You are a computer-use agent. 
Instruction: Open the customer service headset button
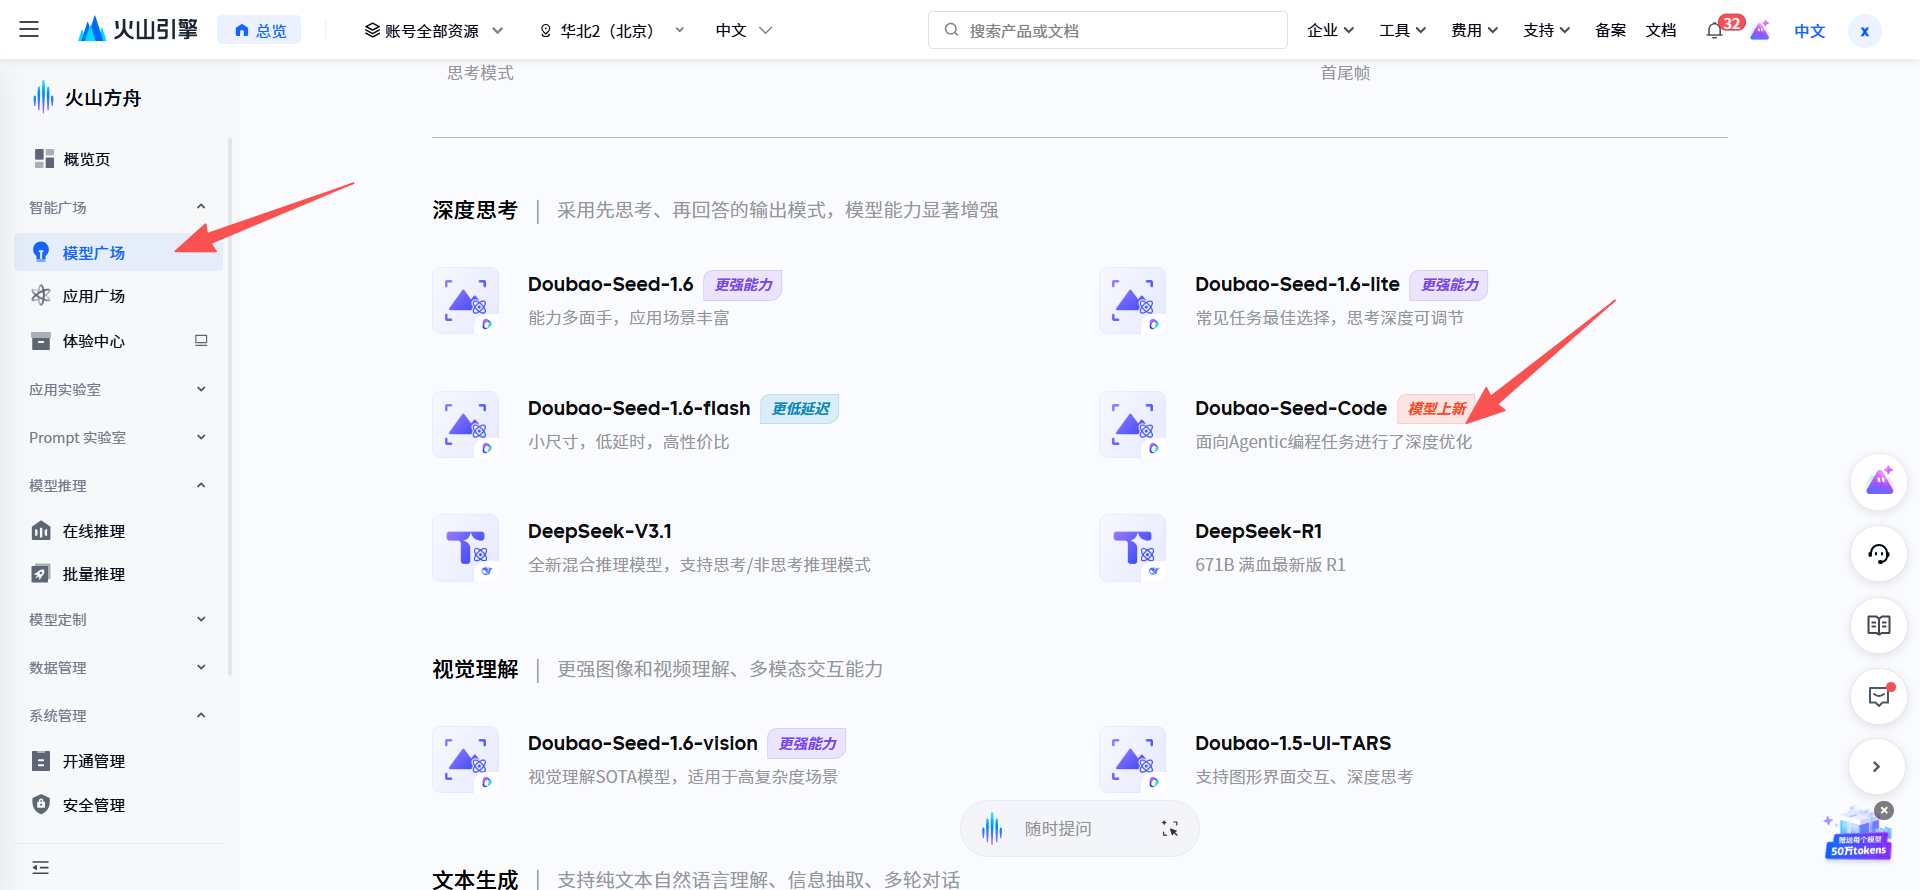pos(1879,554)
